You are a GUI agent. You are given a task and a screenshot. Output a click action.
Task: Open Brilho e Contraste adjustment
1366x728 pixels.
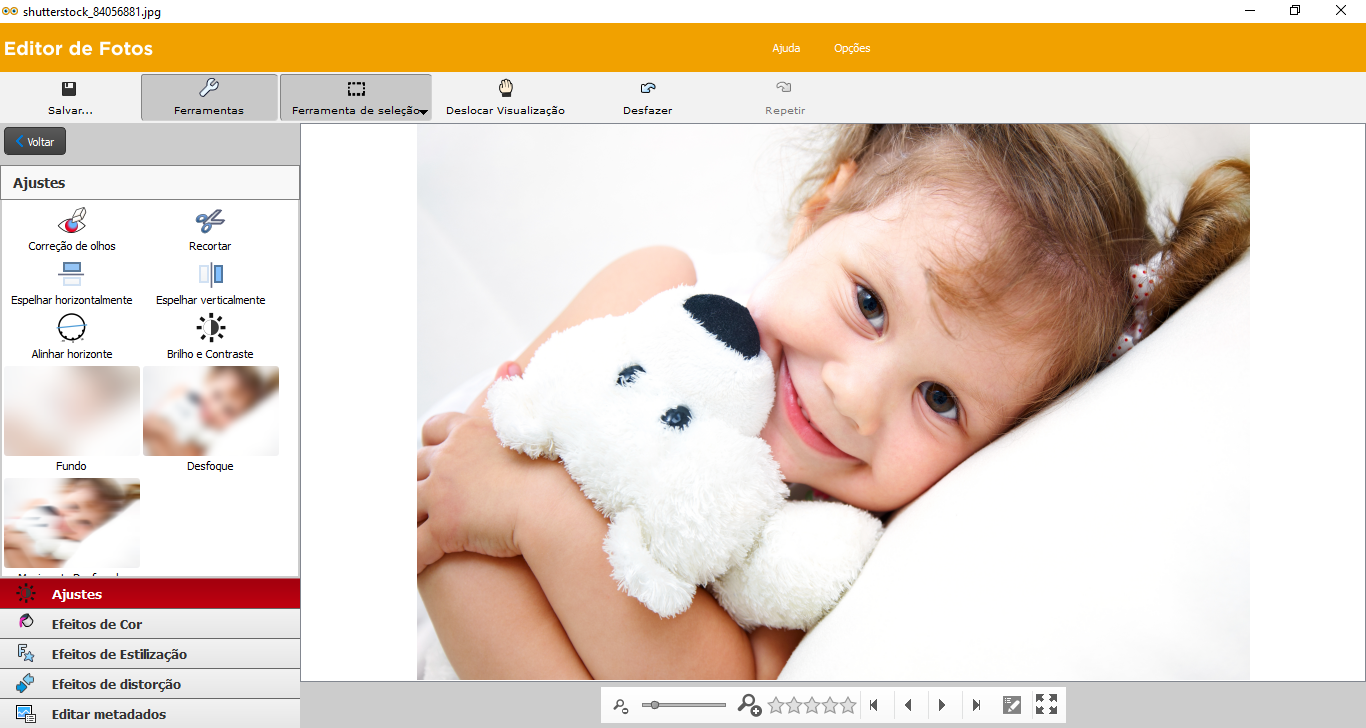tap(210, 328)
